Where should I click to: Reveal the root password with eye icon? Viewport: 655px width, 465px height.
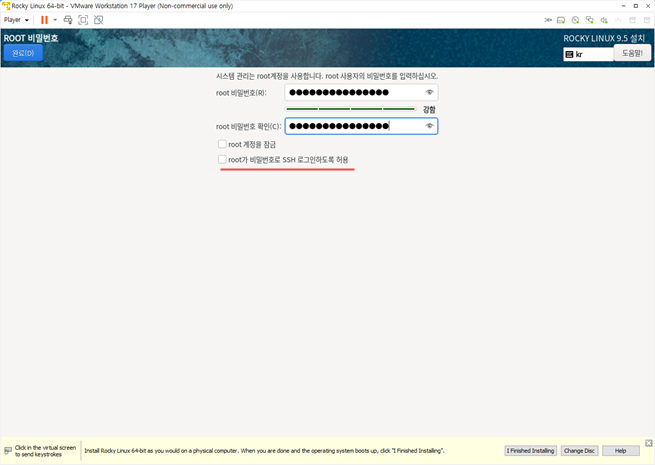pos(429,92)
